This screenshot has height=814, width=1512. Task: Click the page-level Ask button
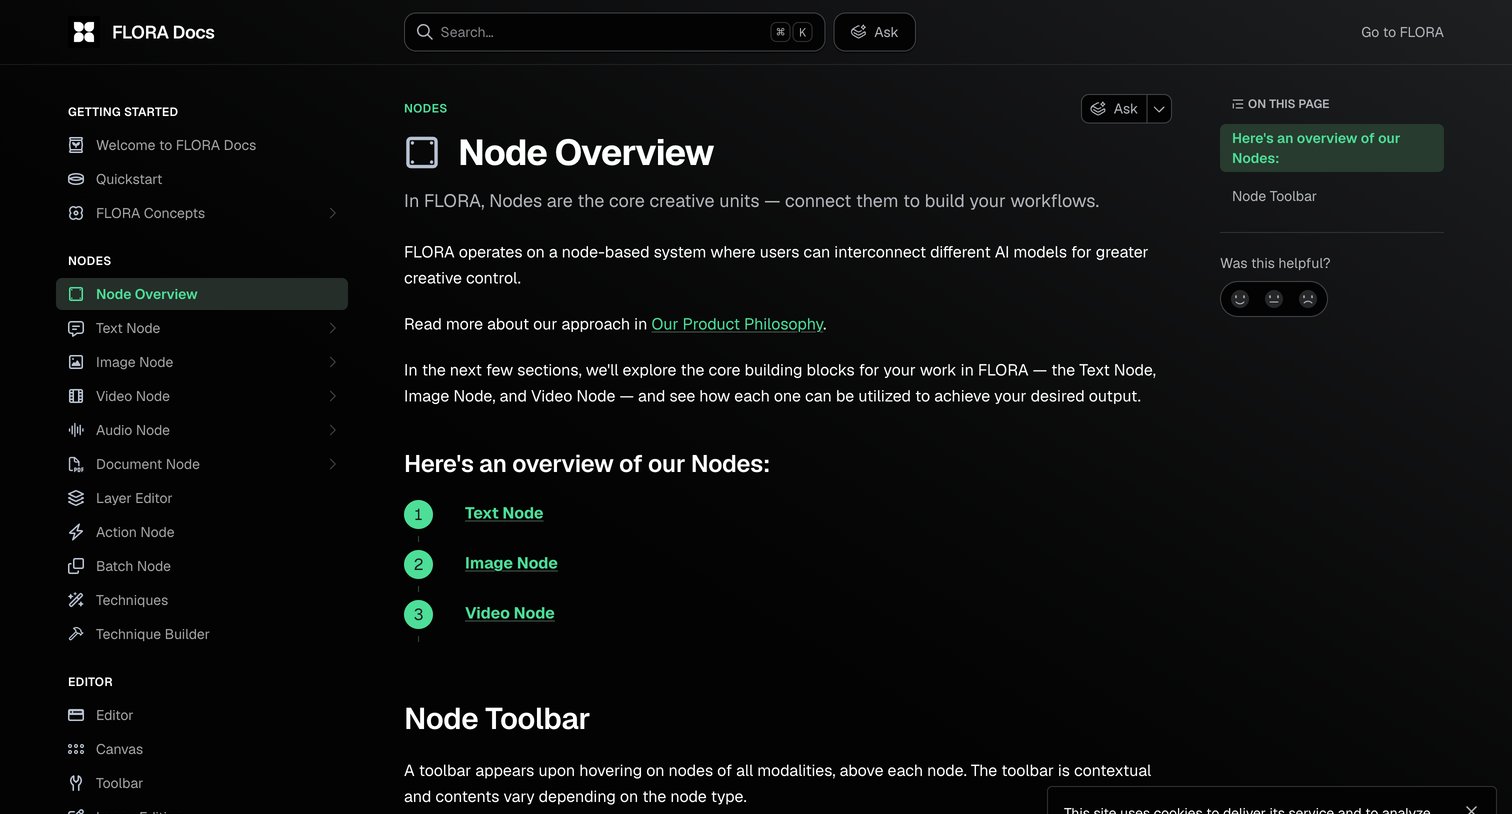pos(1114,109)
